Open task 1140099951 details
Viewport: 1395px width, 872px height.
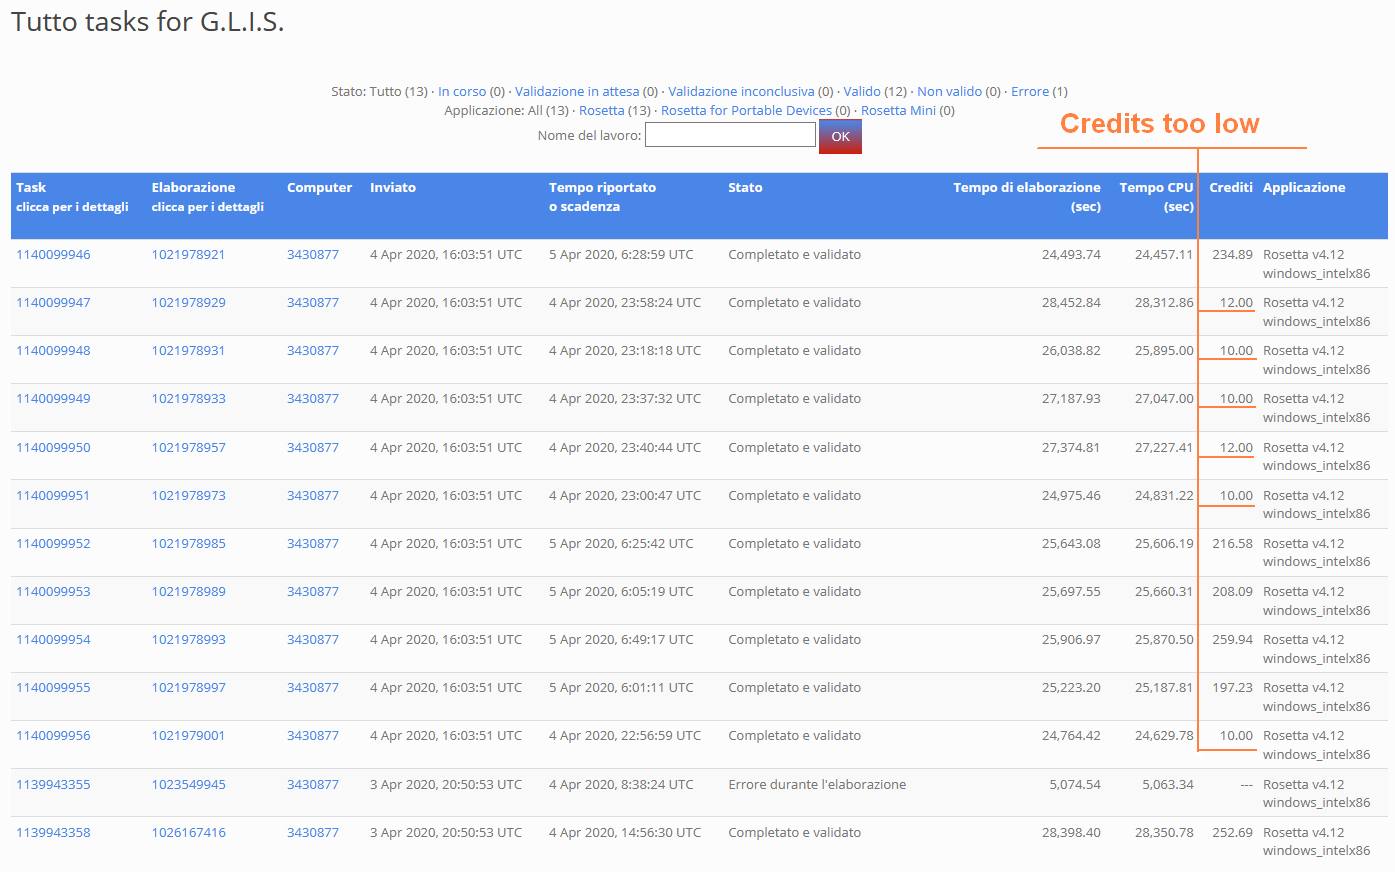coord(53,495)
